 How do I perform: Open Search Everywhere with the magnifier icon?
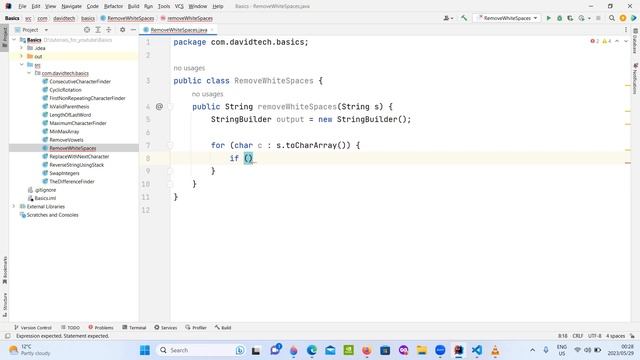[x=612, y=18]
